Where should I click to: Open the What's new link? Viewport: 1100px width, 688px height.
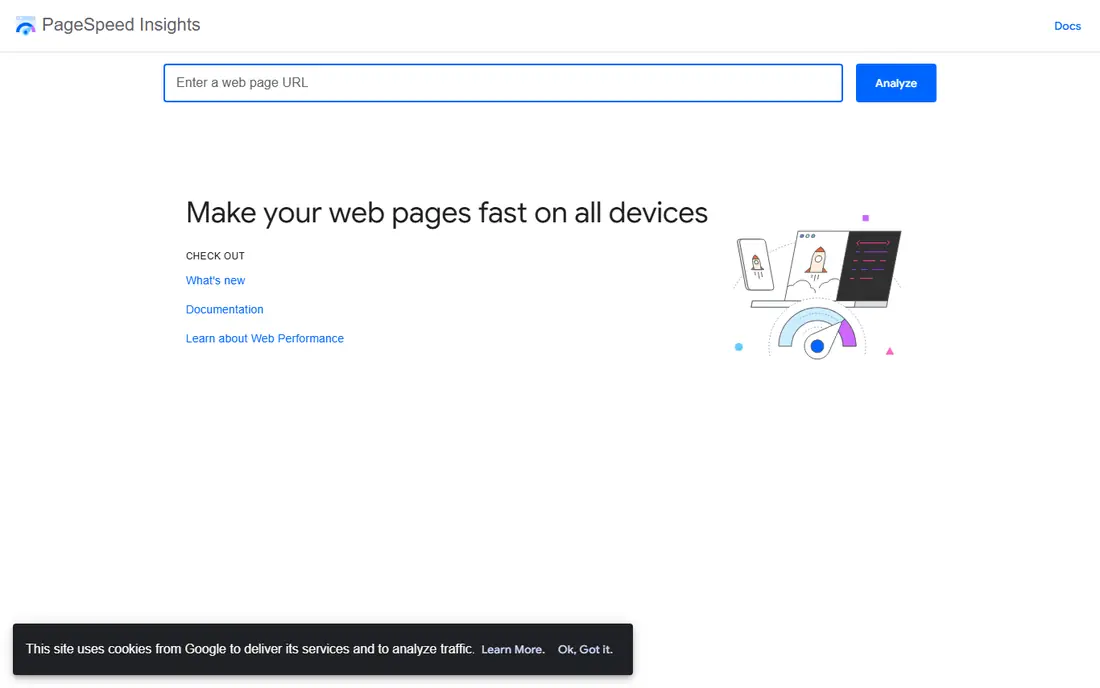pos(215,281)
